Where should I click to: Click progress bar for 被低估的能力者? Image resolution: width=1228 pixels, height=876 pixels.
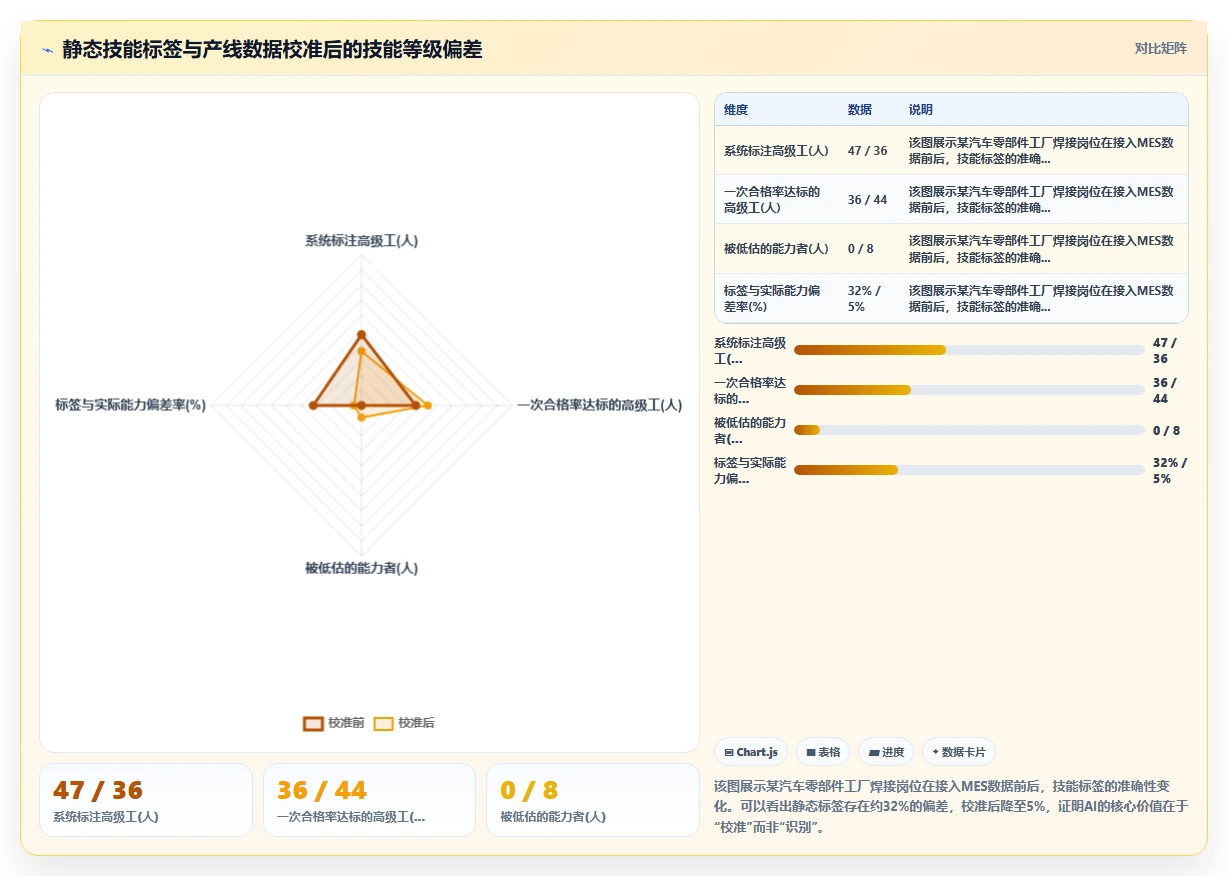click(x=969, y=430)
